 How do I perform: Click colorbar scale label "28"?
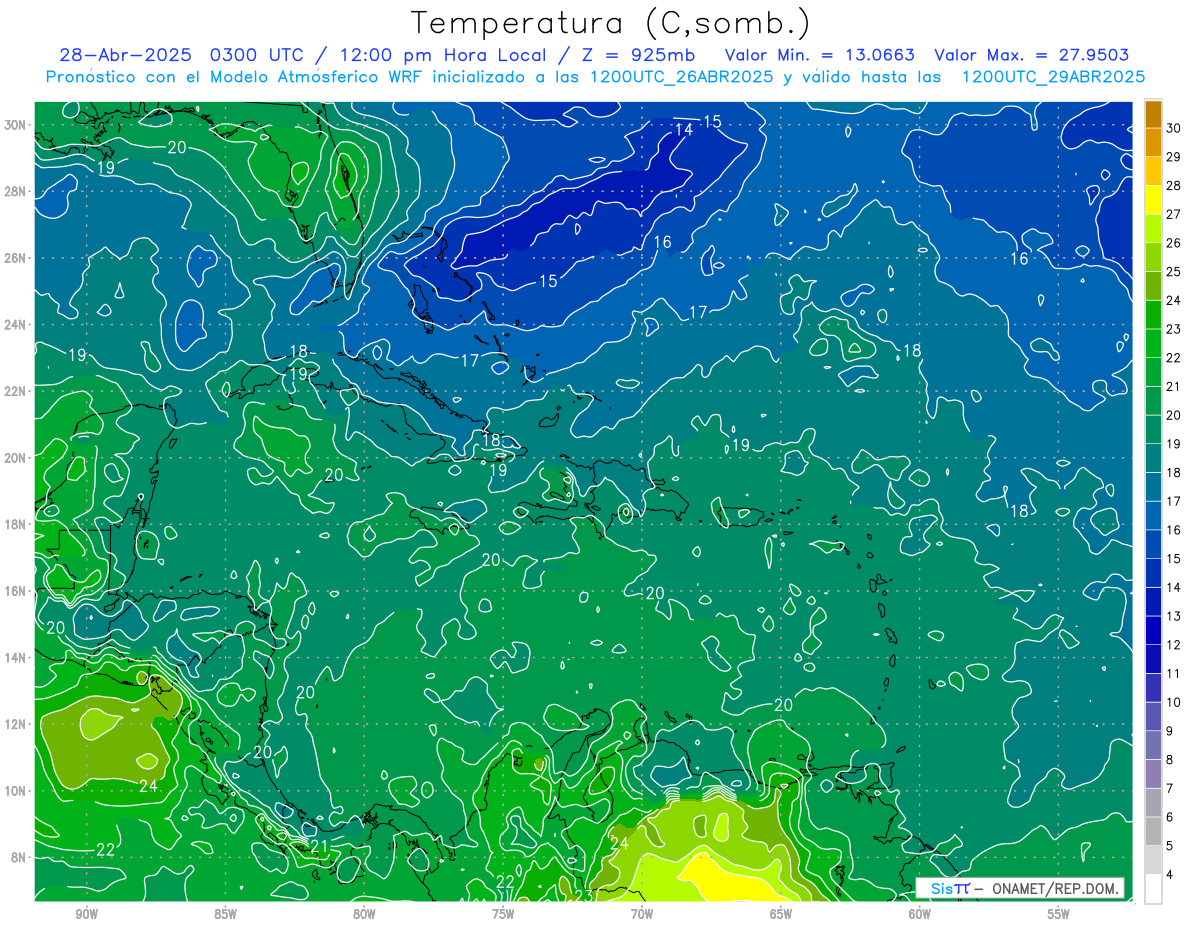1174,186
